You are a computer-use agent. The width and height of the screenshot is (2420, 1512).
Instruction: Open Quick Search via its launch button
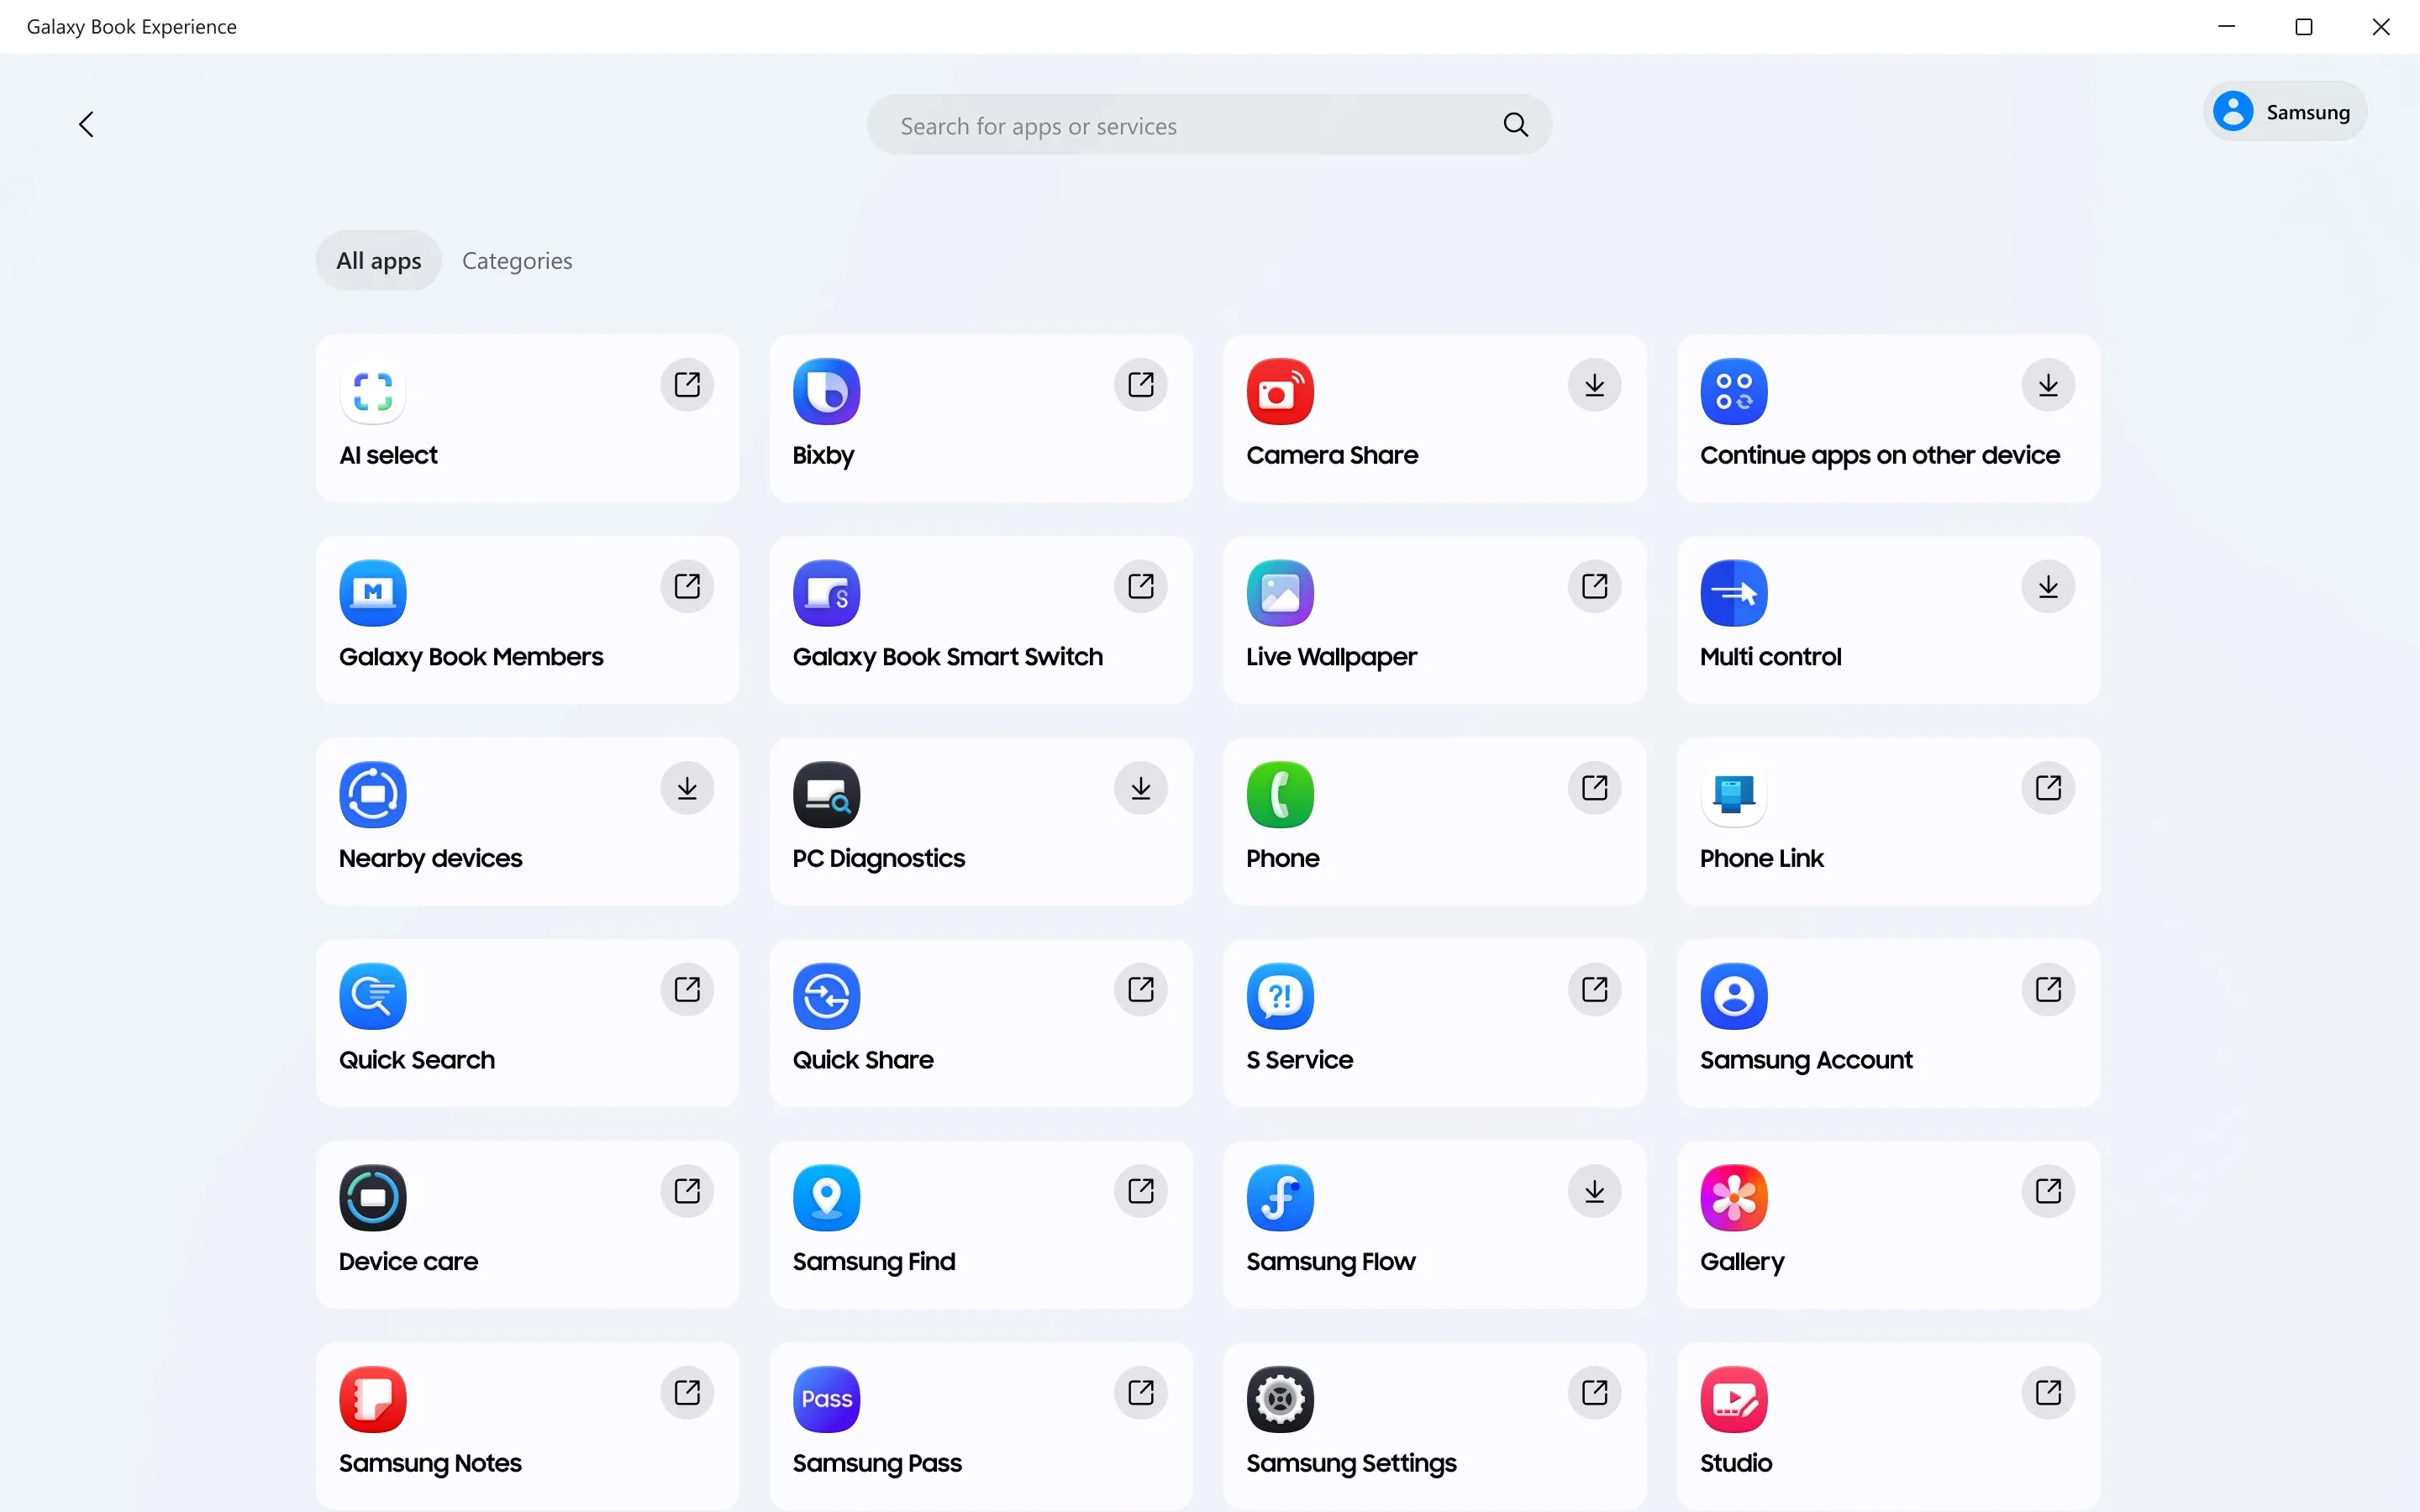tap(687, 989)
